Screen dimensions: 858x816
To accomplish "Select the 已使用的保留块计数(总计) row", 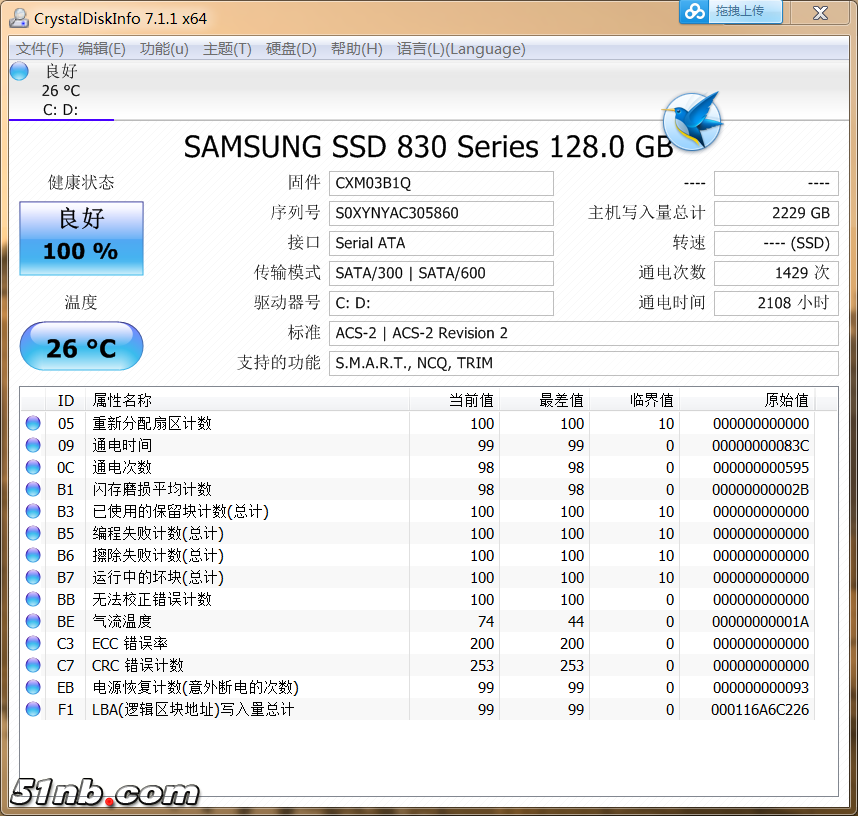I will [x=418, y=511].
